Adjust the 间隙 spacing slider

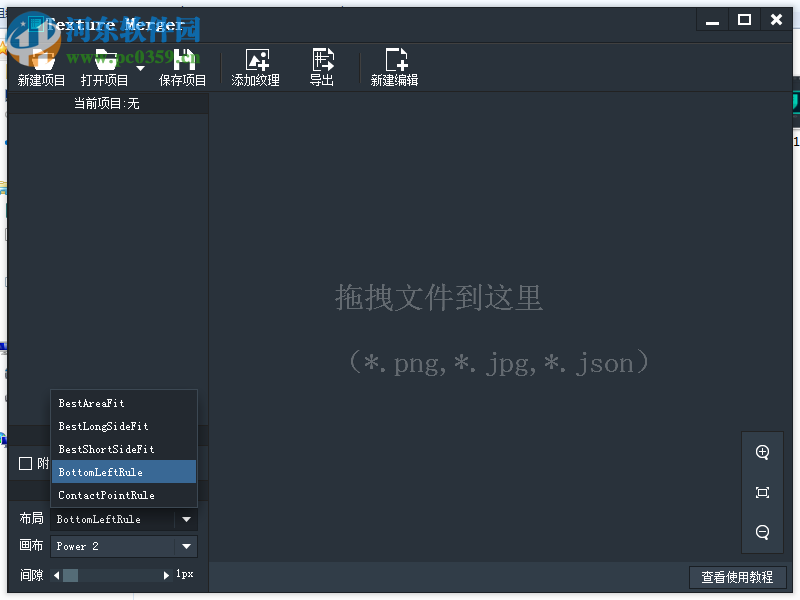[70, 574]
